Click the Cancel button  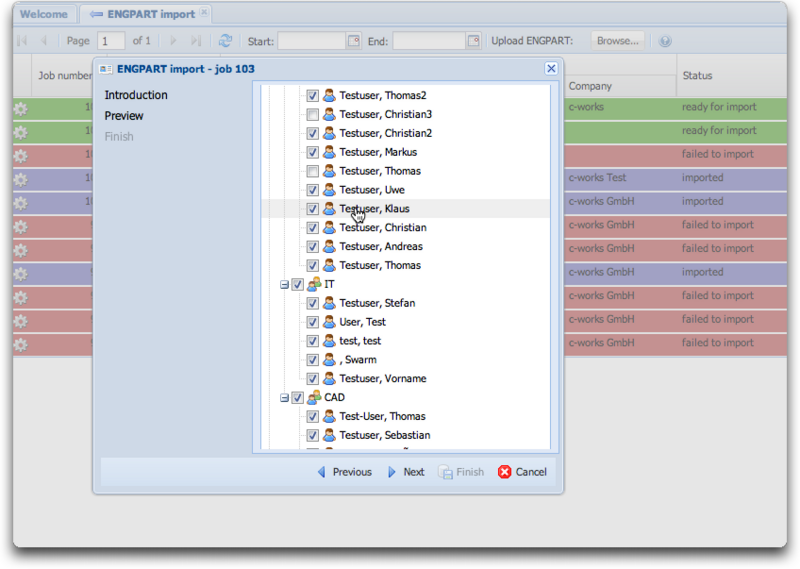(522, 472)
